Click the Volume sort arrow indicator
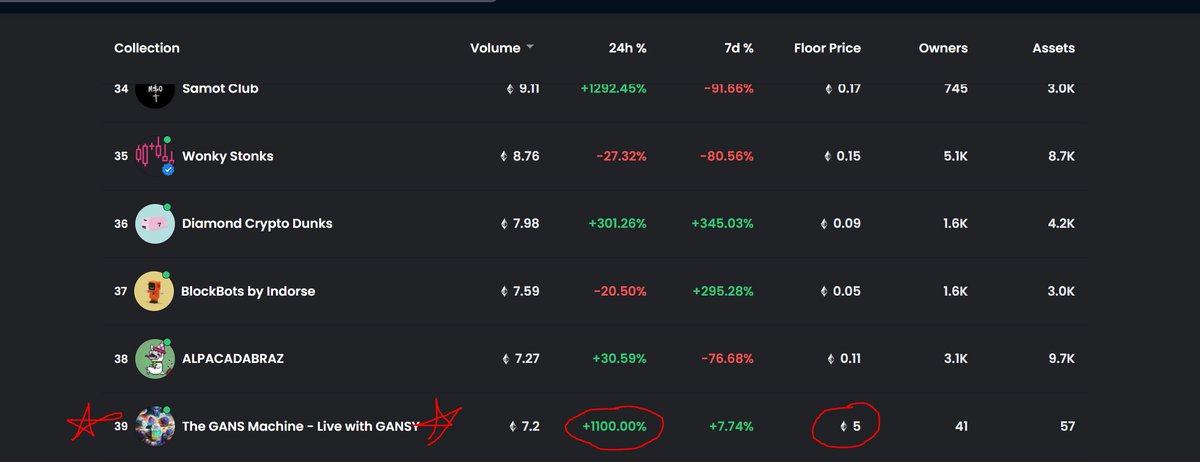This screenshot has width=1200, height=462. (x=530, y=48)
